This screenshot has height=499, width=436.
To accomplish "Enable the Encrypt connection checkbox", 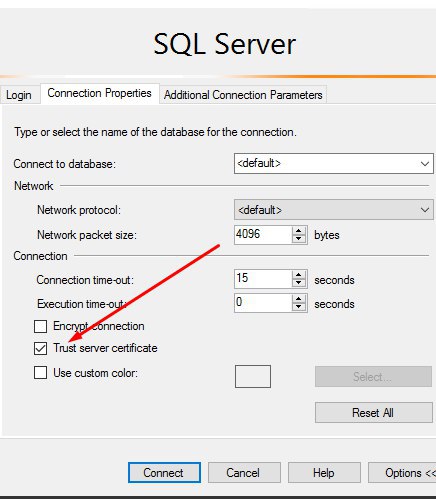I will (40, 326).
